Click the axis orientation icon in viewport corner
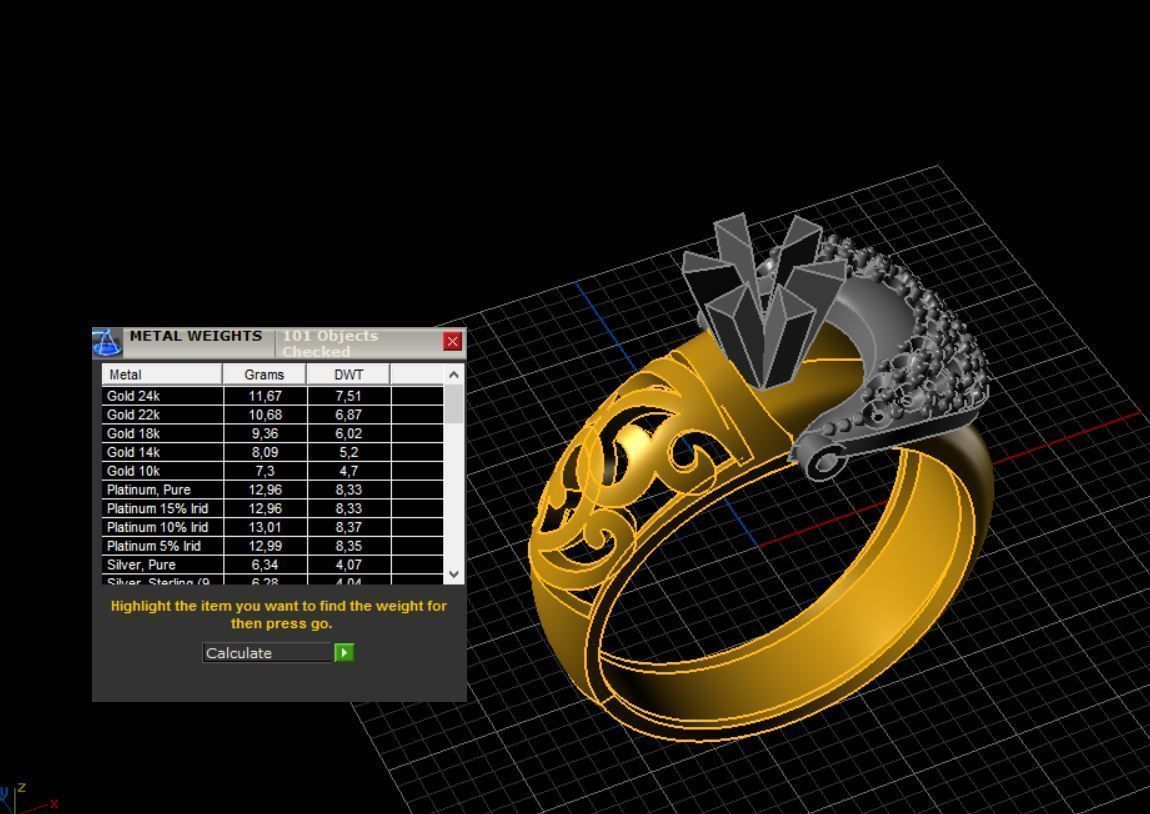1150x814 pixels. click(x=26, y=799)
